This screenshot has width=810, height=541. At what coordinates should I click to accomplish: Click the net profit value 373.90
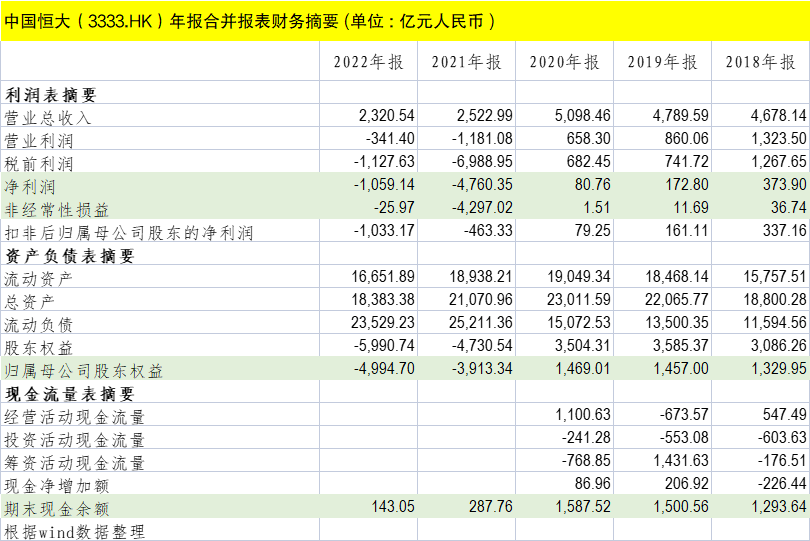tap(785, 184)
